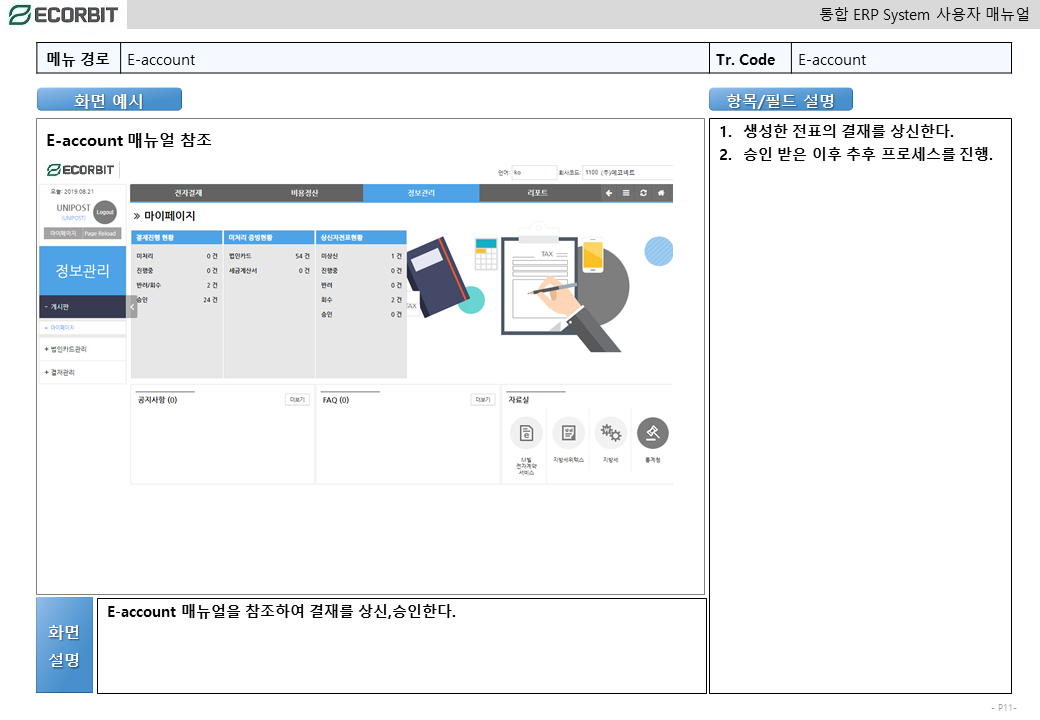The image size is (1040, 720).
Task: Click the back arrow icon in the navigation bar
Action: pyautogui.click(x=609, y=193)
